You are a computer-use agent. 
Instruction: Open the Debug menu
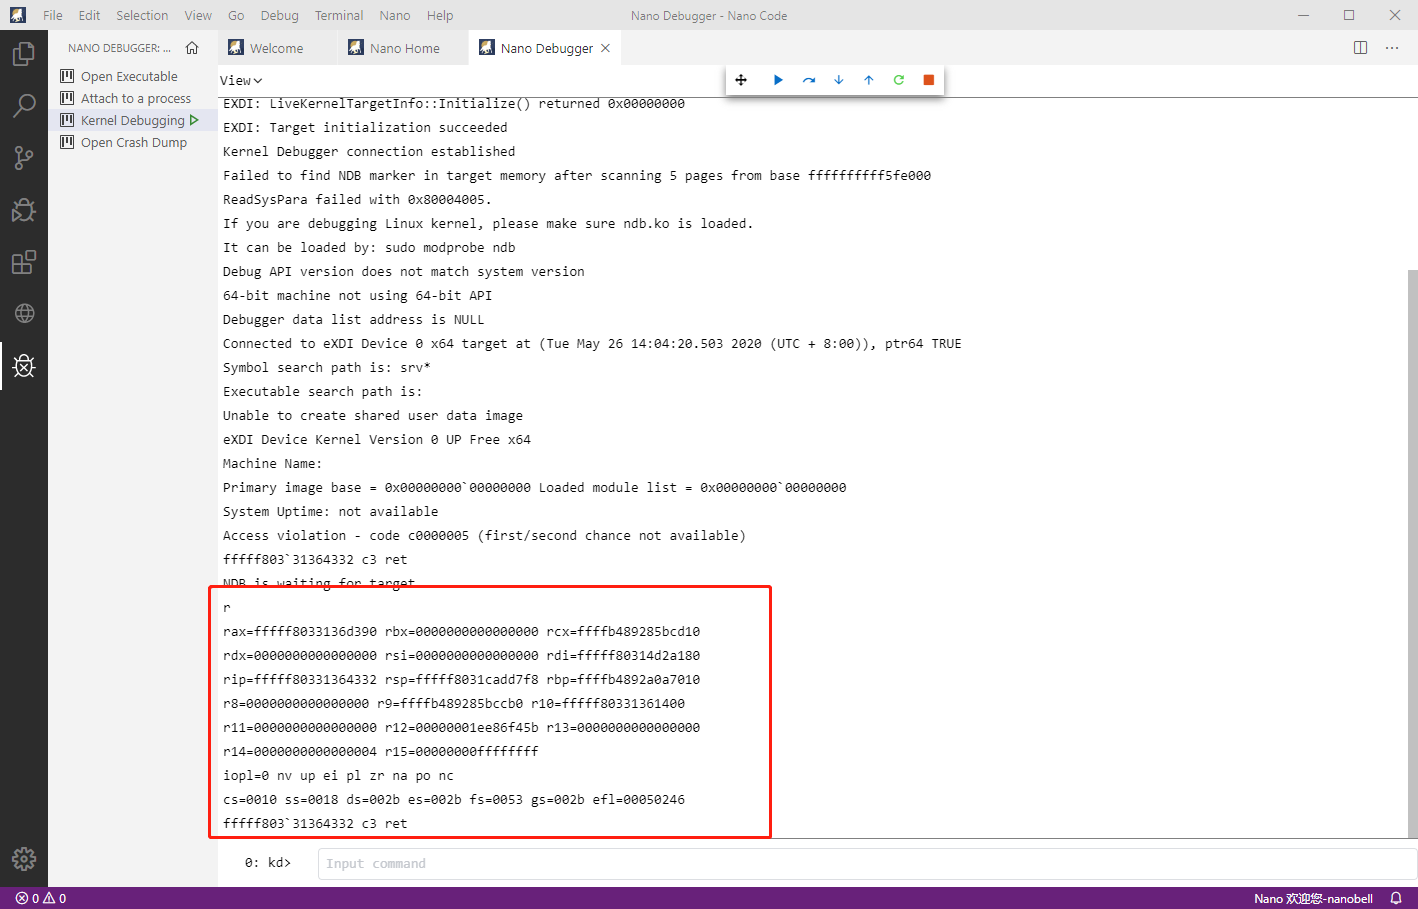coord(279,15)
